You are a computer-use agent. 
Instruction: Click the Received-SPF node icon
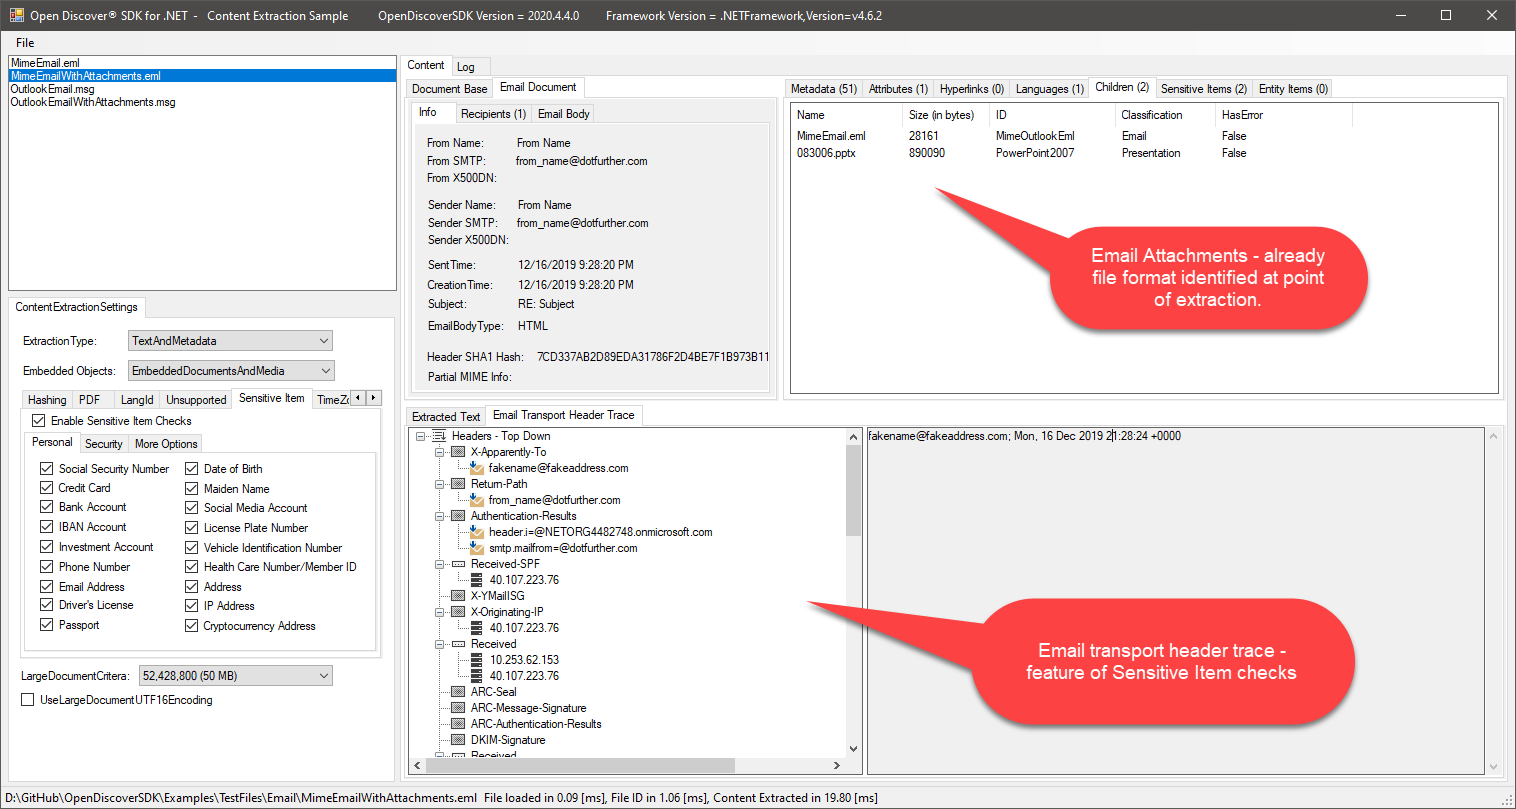point(458,564)
